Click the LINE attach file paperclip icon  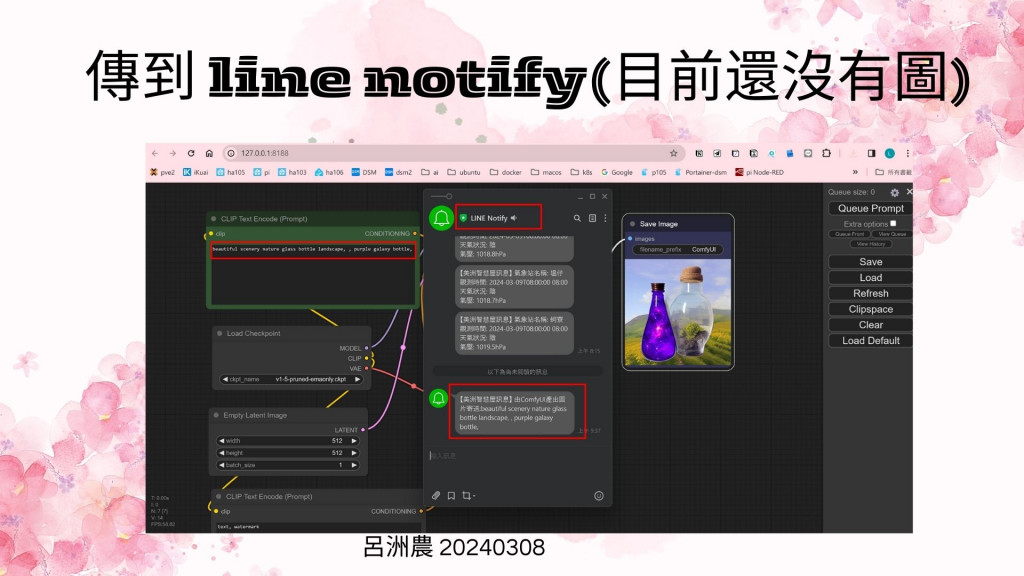click(x=436, y=496)
